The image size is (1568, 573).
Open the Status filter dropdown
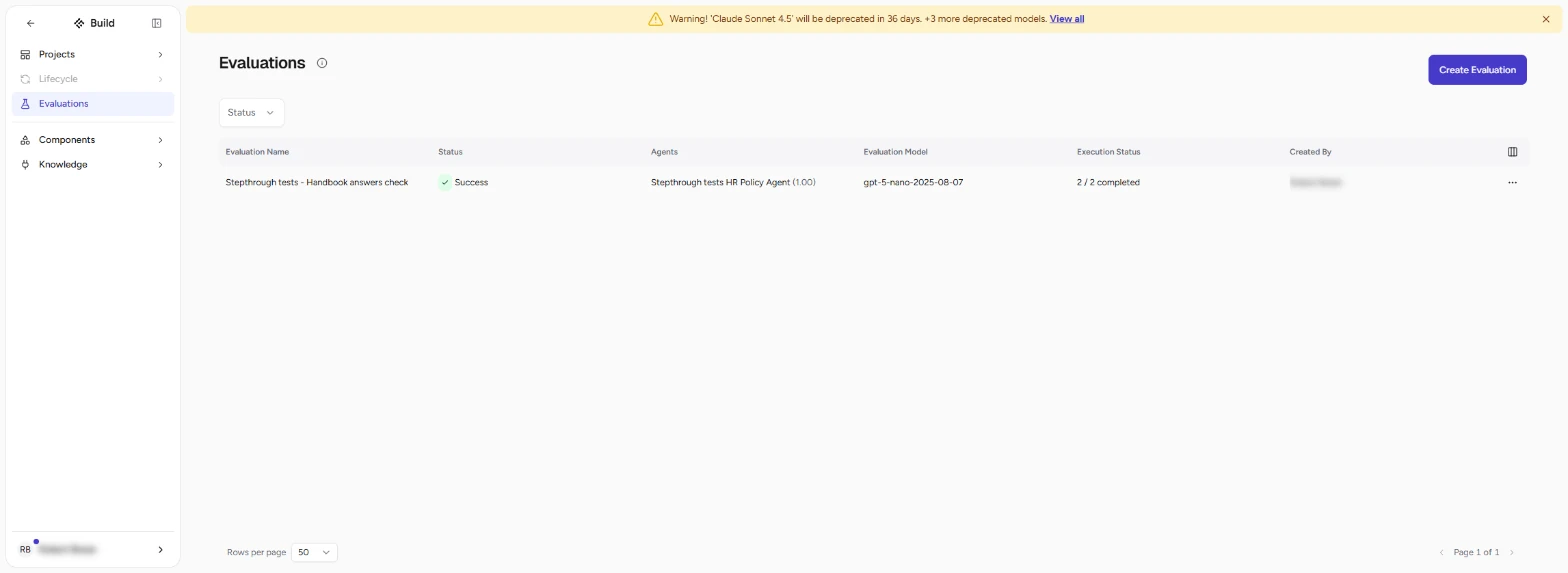(x=252, y=113)
